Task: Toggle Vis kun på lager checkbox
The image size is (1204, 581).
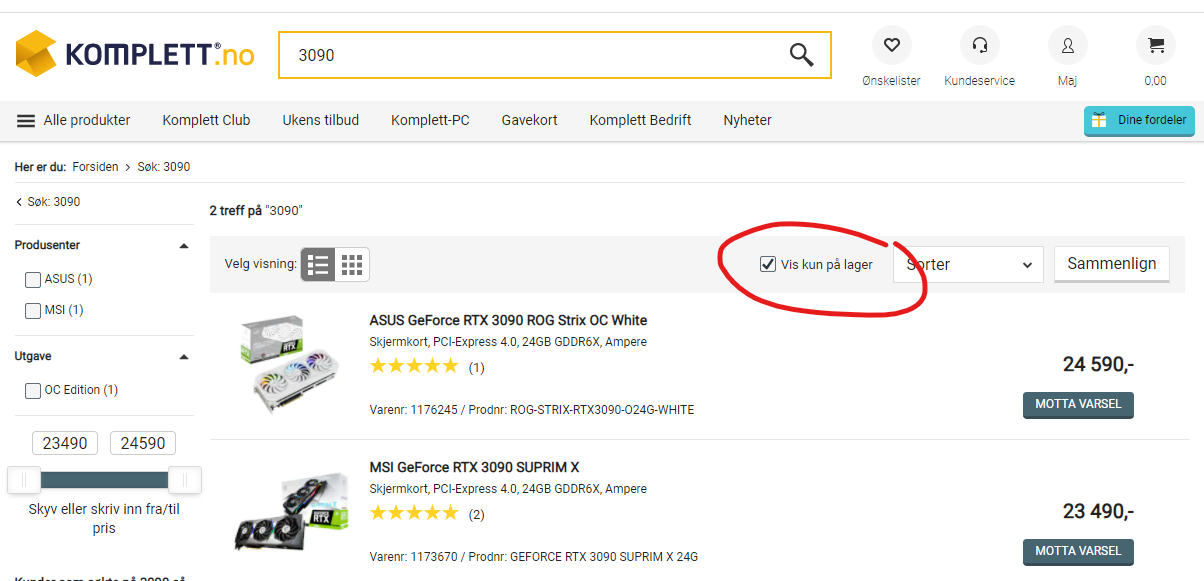Action: pyautogui.click(x=768, y=264)
